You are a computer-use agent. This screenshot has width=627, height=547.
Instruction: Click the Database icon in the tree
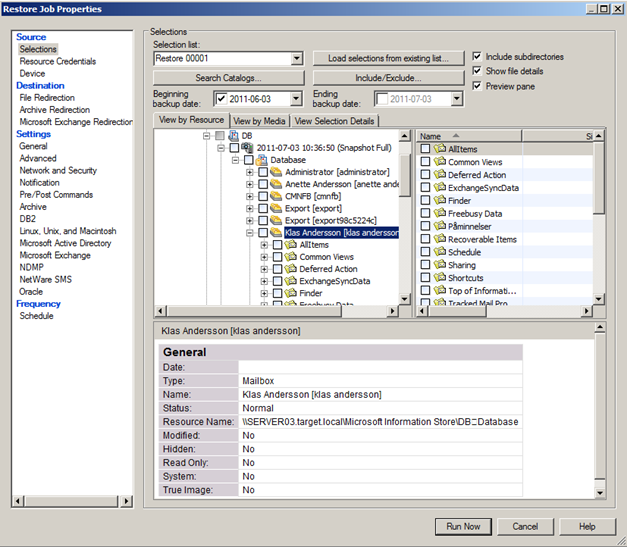(262, 160)
